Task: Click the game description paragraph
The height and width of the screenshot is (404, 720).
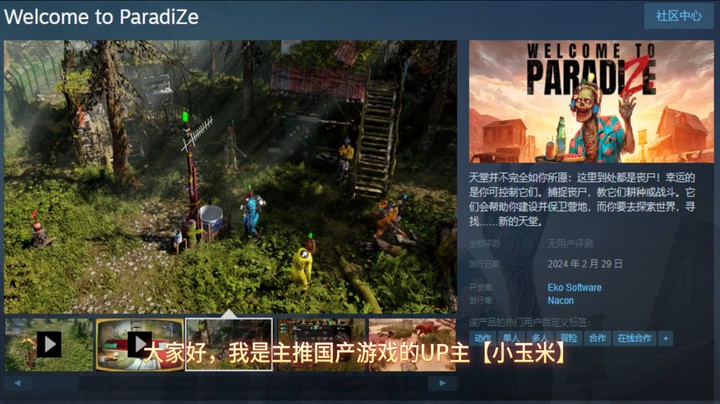Action: tap(582, 199)
